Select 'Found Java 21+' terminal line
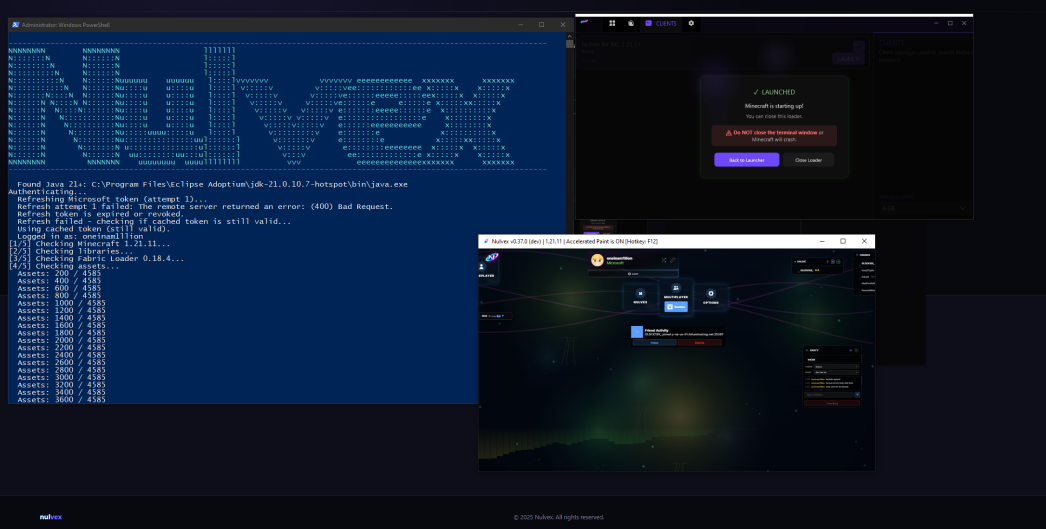This screenshot has height=529, width=1046. coord(212,184)
